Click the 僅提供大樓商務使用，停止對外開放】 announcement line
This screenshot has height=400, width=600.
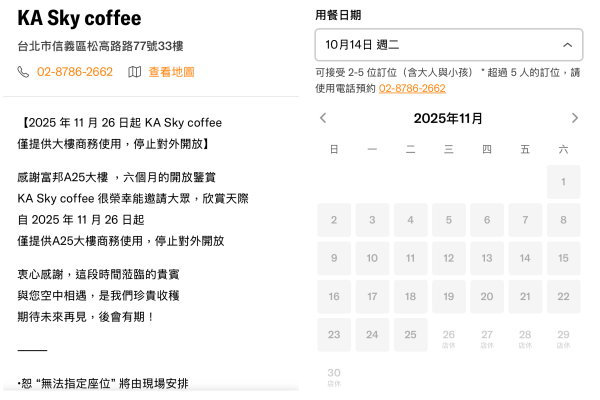(113, 144)
